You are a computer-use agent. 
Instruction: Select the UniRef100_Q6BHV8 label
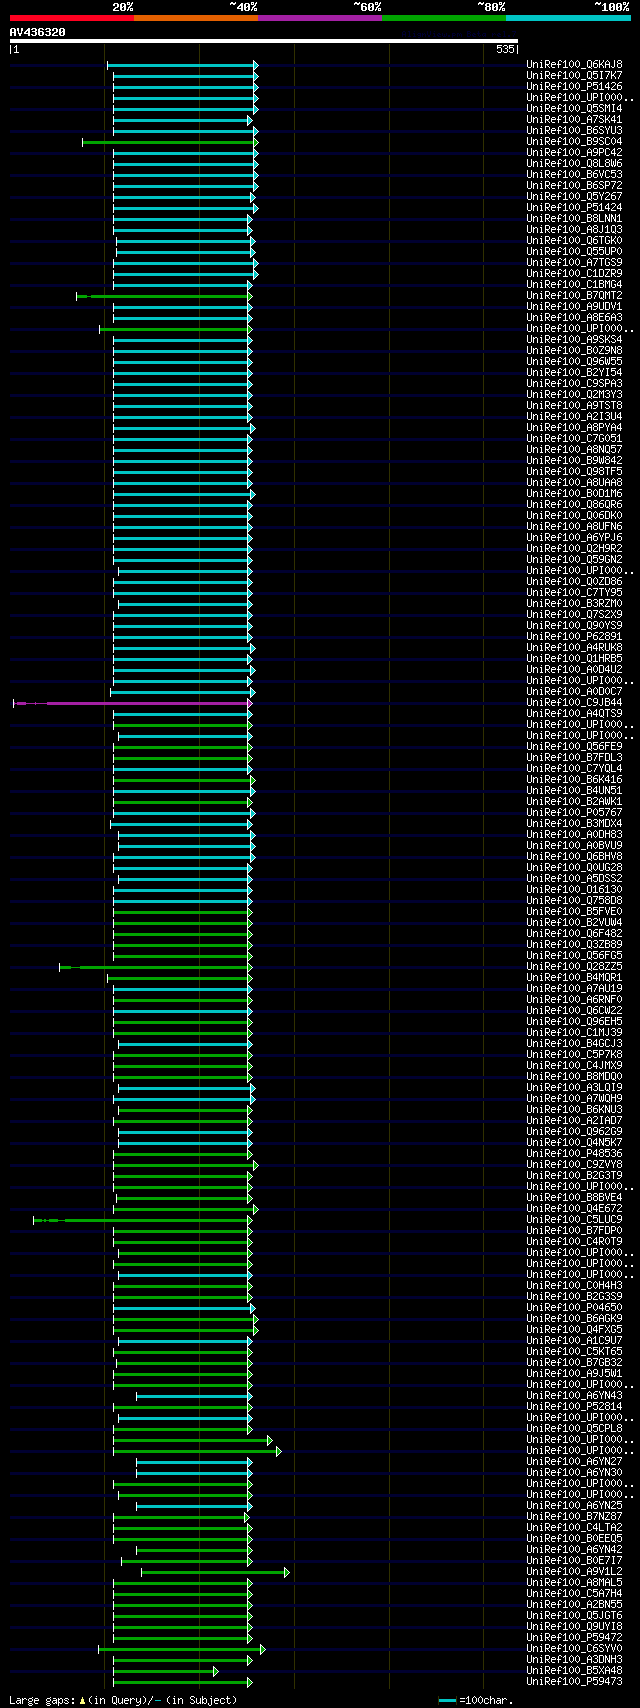pos(574,857)
